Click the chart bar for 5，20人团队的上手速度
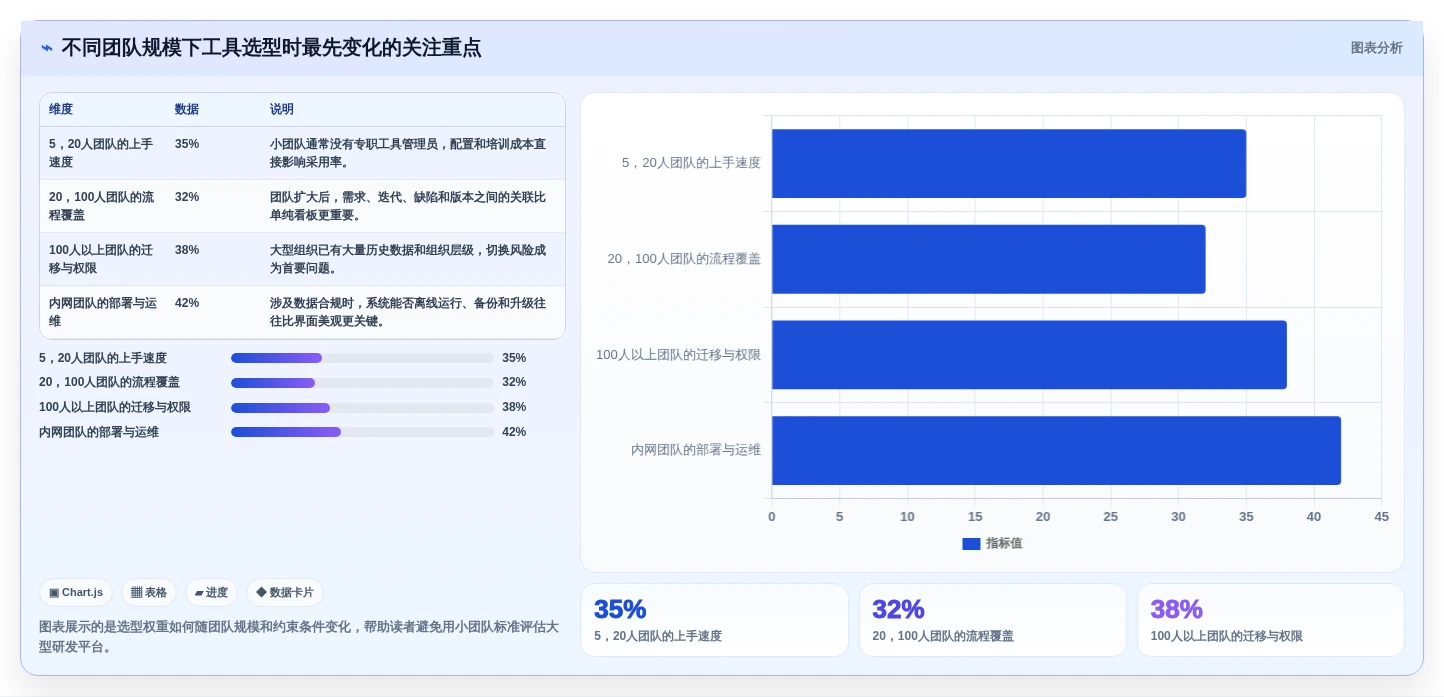Screen dimensions: 1444x697 [1009, 163]
